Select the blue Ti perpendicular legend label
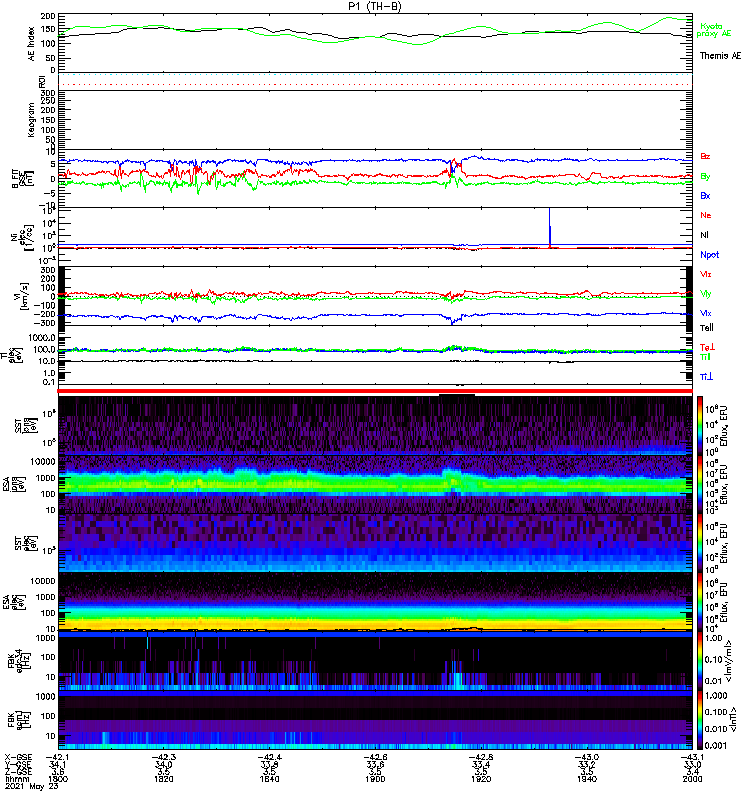This screenshot has width=750, height=800. 707,377
